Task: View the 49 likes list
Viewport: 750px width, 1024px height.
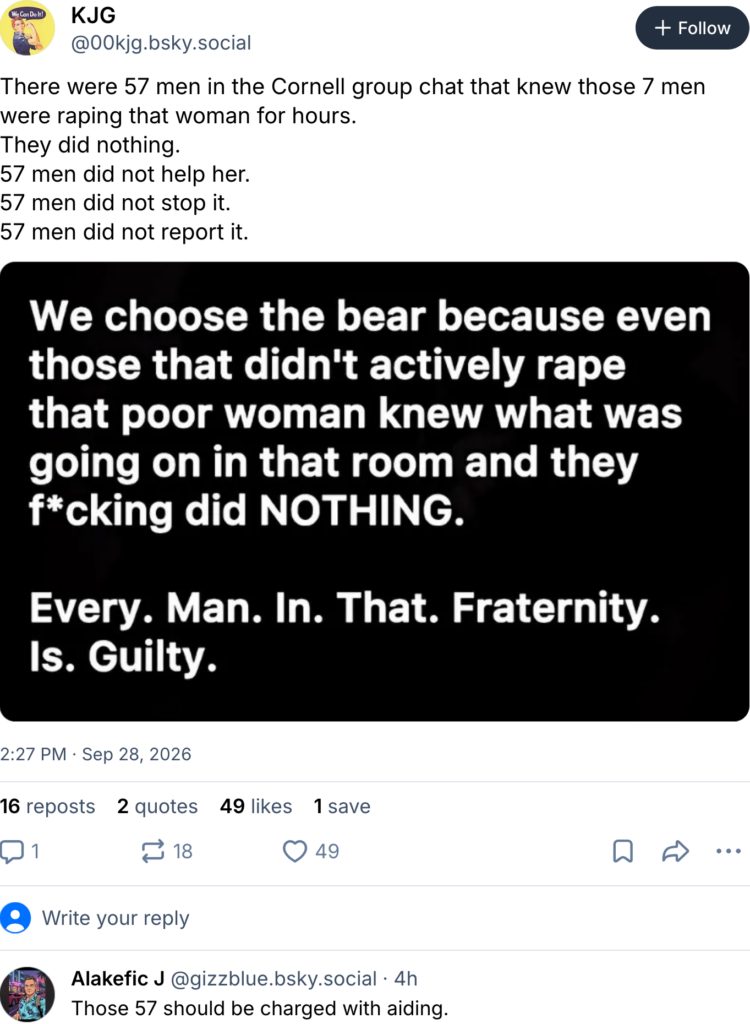Action: pyautogui.click(x=256, y=807)
